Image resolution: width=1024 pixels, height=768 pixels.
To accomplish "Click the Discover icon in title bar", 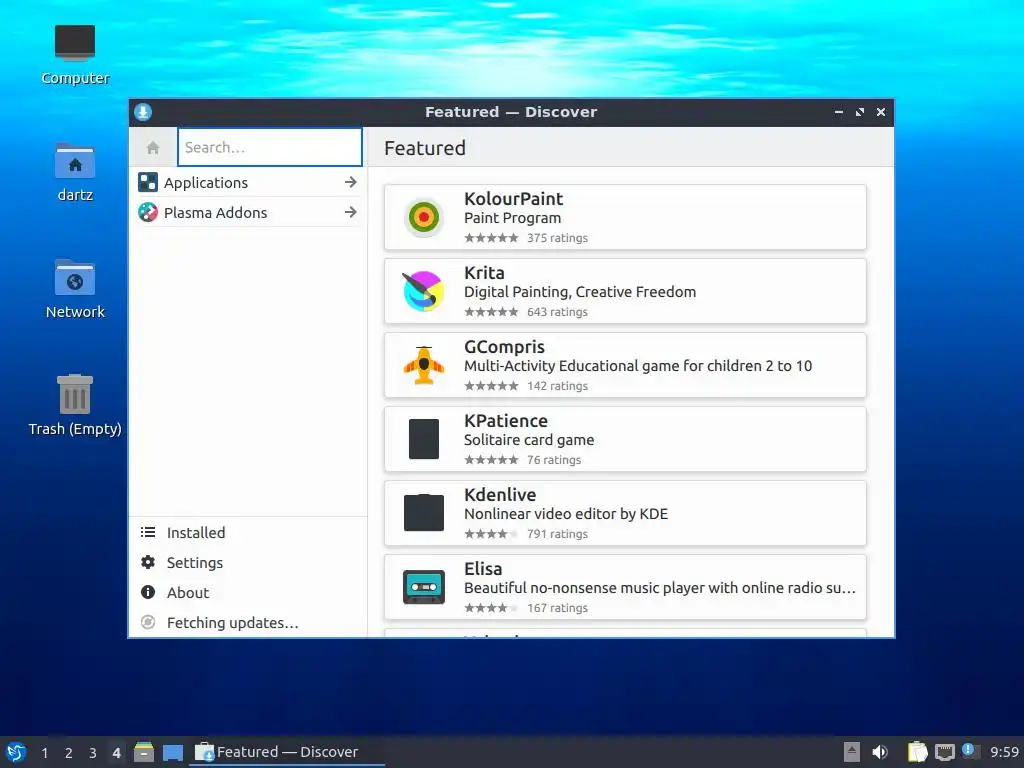I will [x=143, y=112].
